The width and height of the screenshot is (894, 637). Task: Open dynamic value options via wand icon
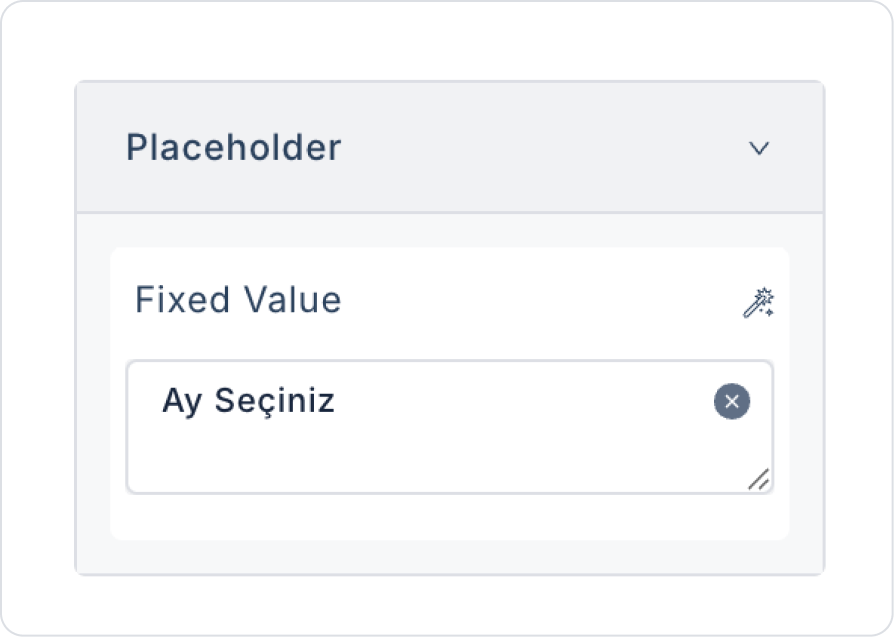pos(759,302)
